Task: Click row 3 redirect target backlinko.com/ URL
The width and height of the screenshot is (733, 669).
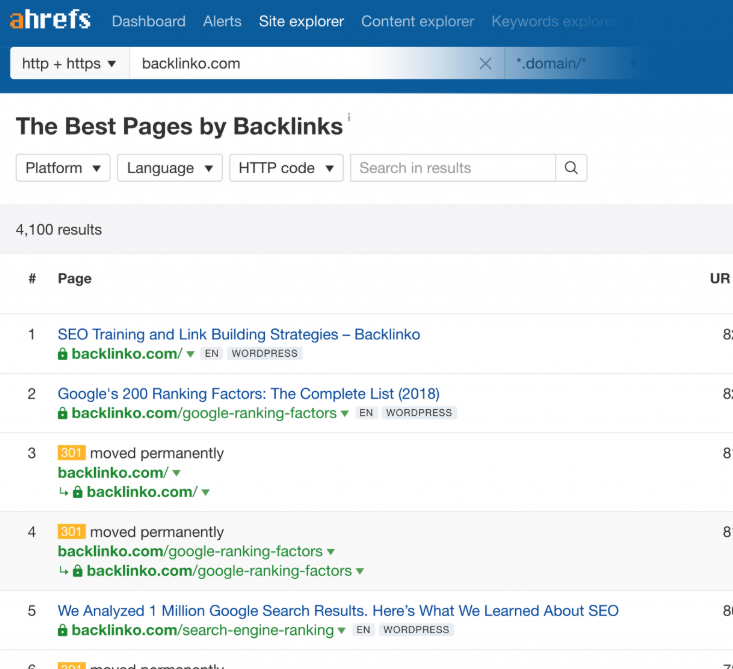Action: pyautogui.click(x=142, y=492)
